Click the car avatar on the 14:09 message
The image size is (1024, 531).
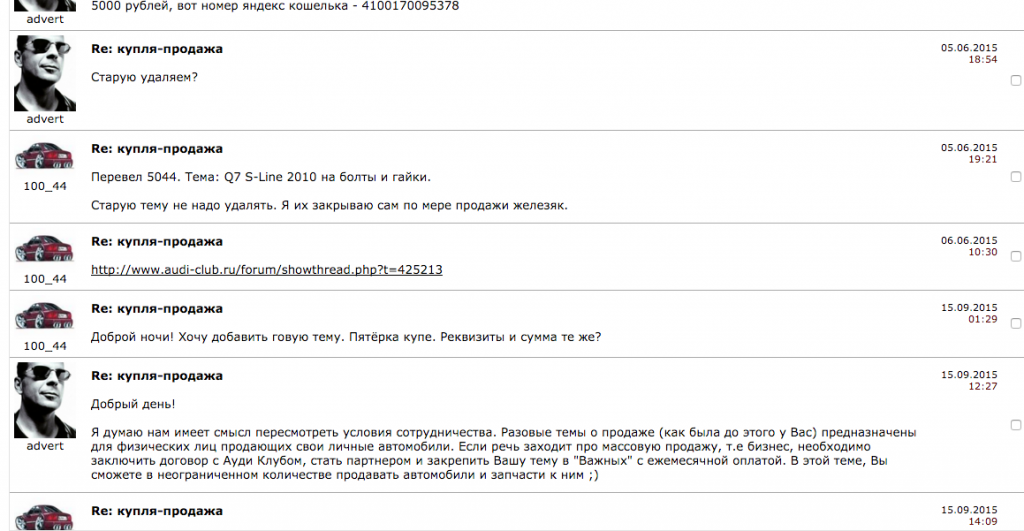(45, 517)
